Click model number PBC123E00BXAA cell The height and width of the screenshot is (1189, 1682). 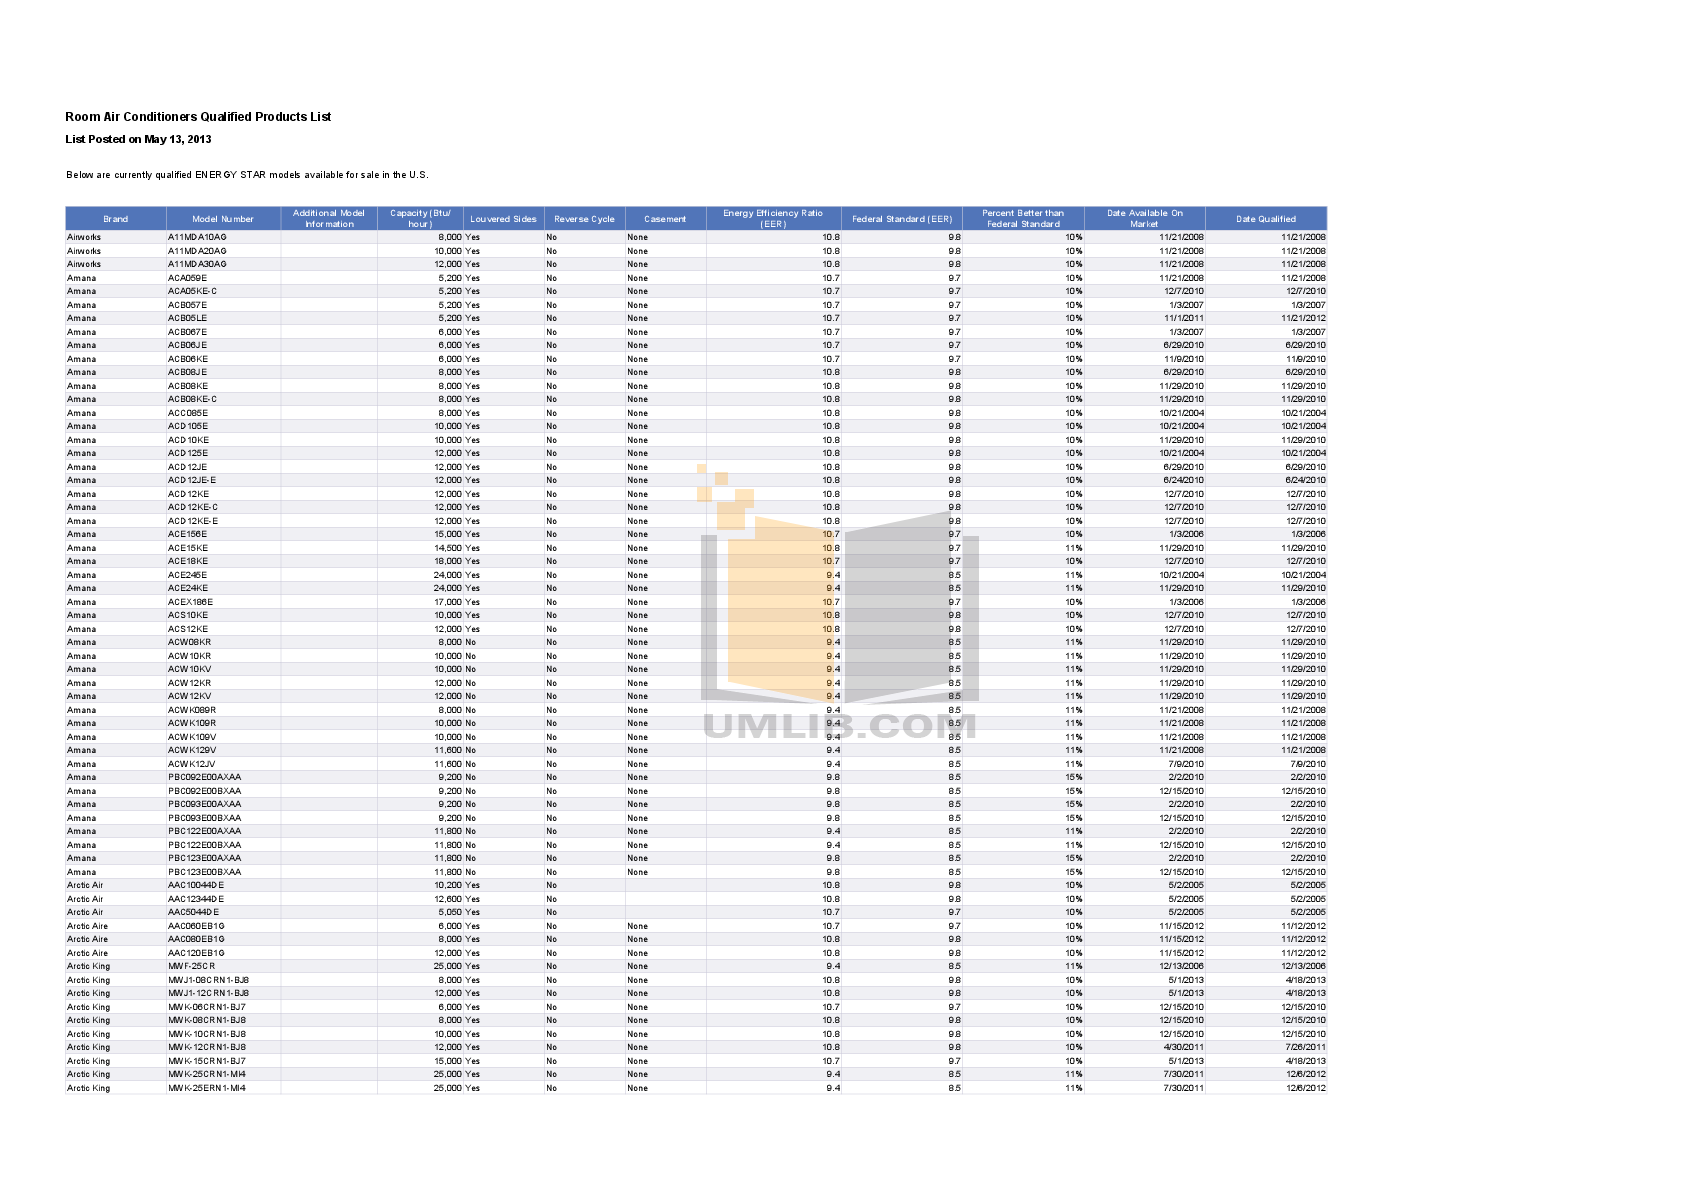204,872
